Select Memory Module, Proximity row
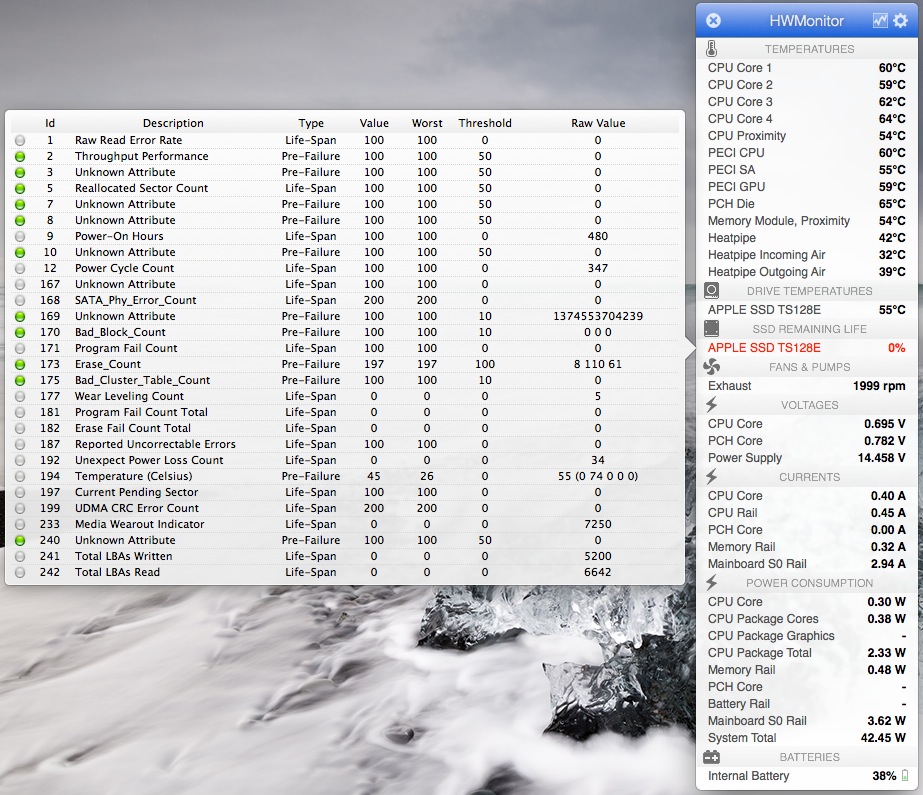The height and width of the screenshot is (795, 923). 806,221
